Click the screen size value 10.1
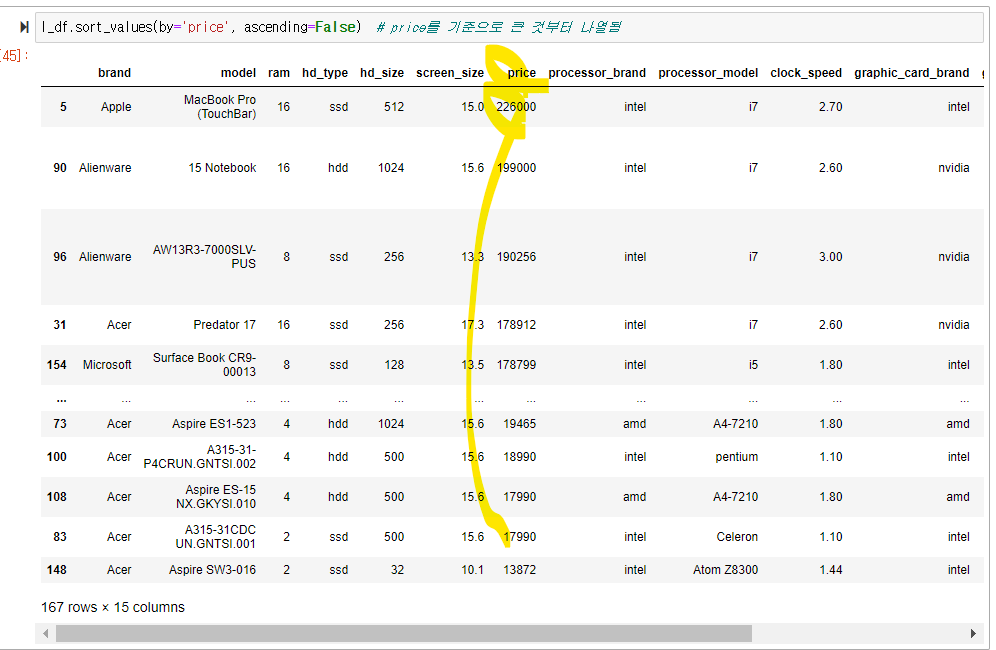Viewport: 996px width, 650px height. pos(473,570)
